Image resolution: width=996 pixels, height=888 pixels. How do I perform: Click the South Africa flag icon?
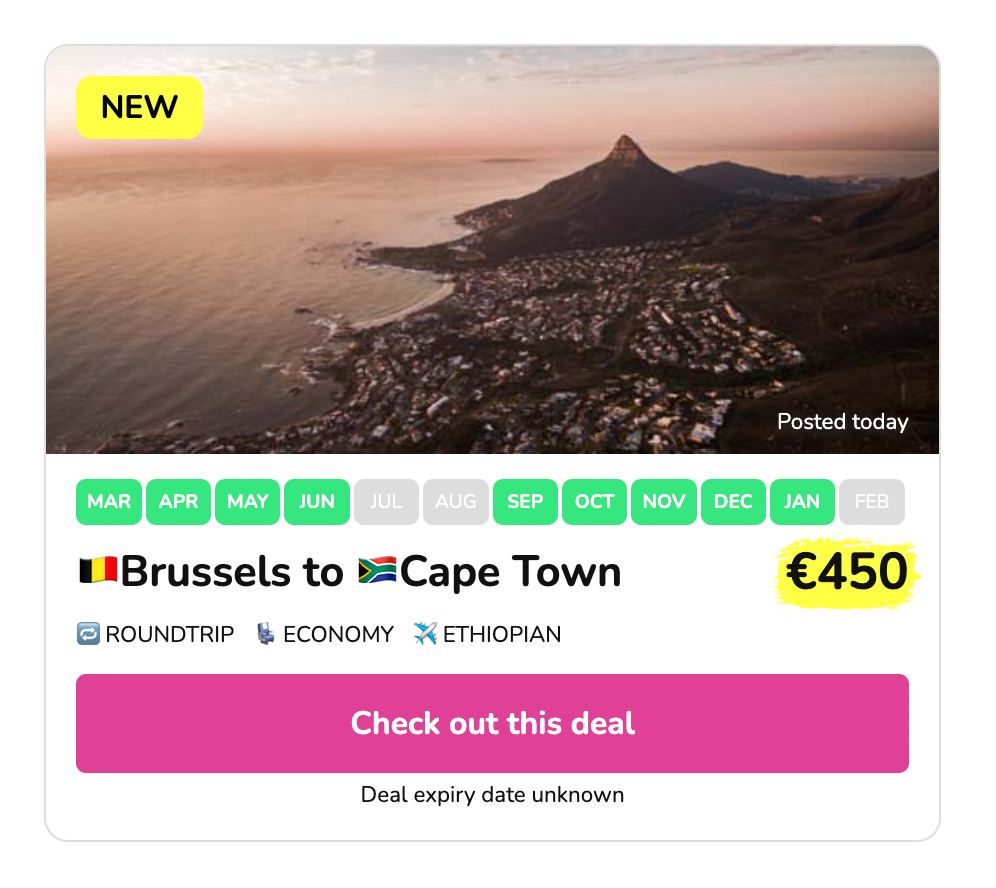pos(377,572)
